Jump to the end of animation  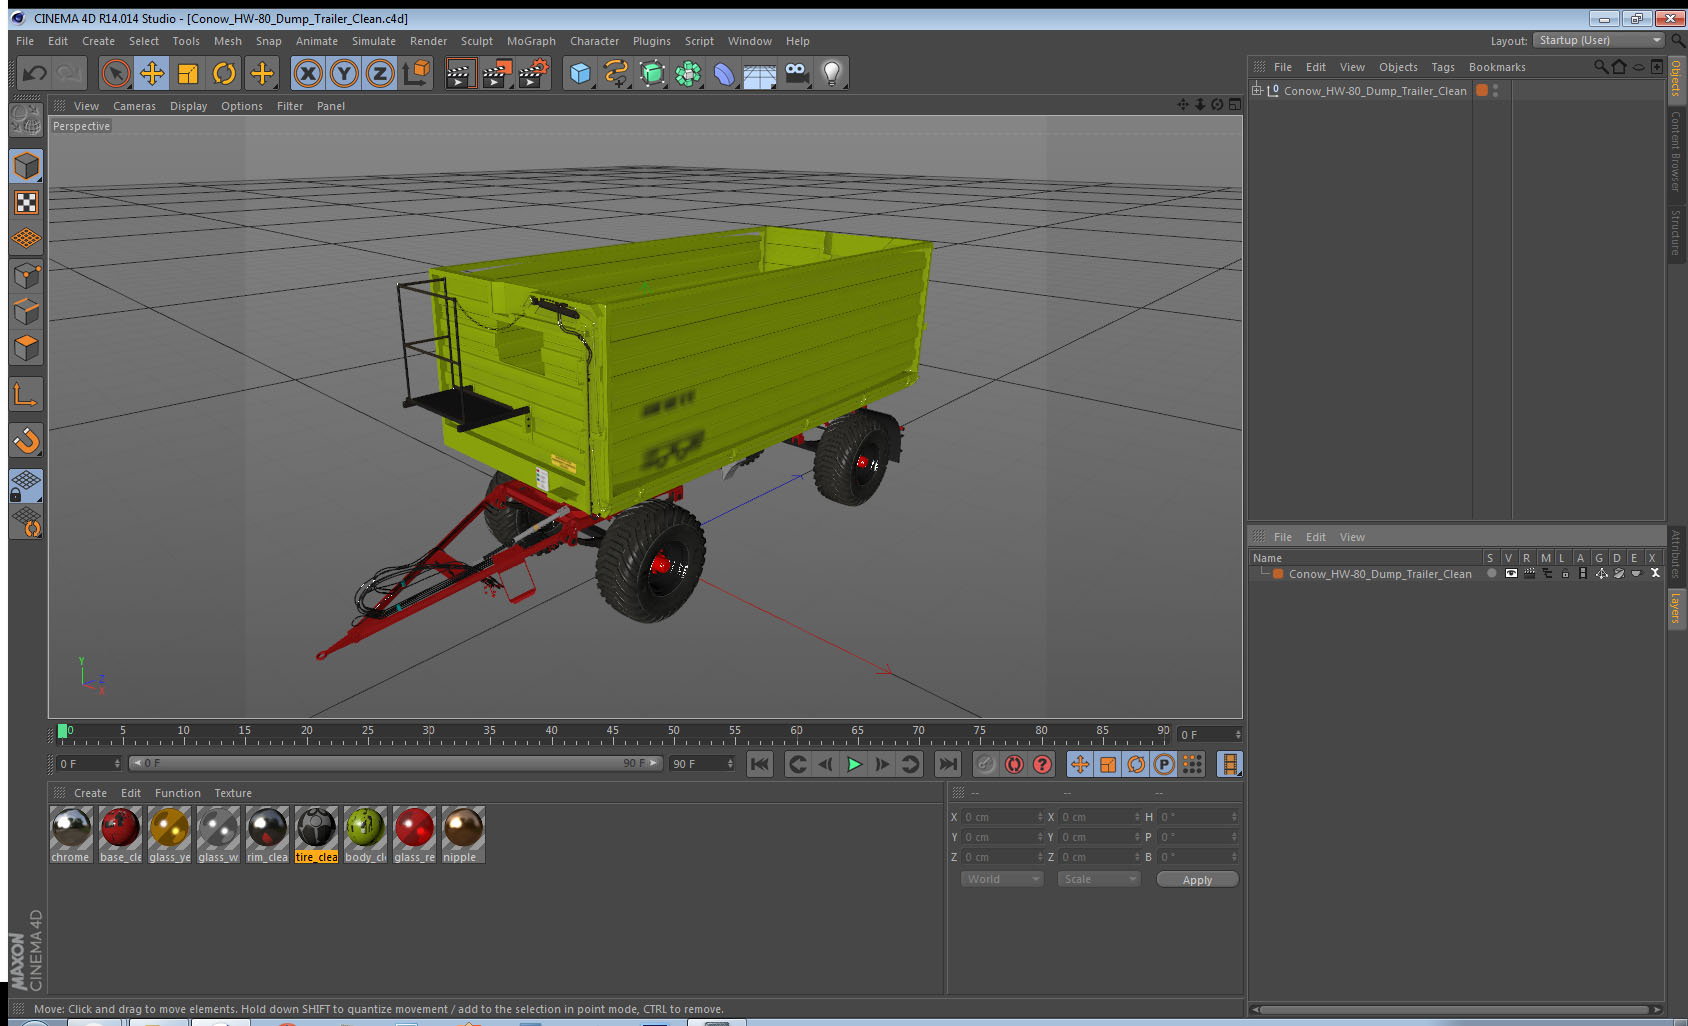(x=947, y=764)
